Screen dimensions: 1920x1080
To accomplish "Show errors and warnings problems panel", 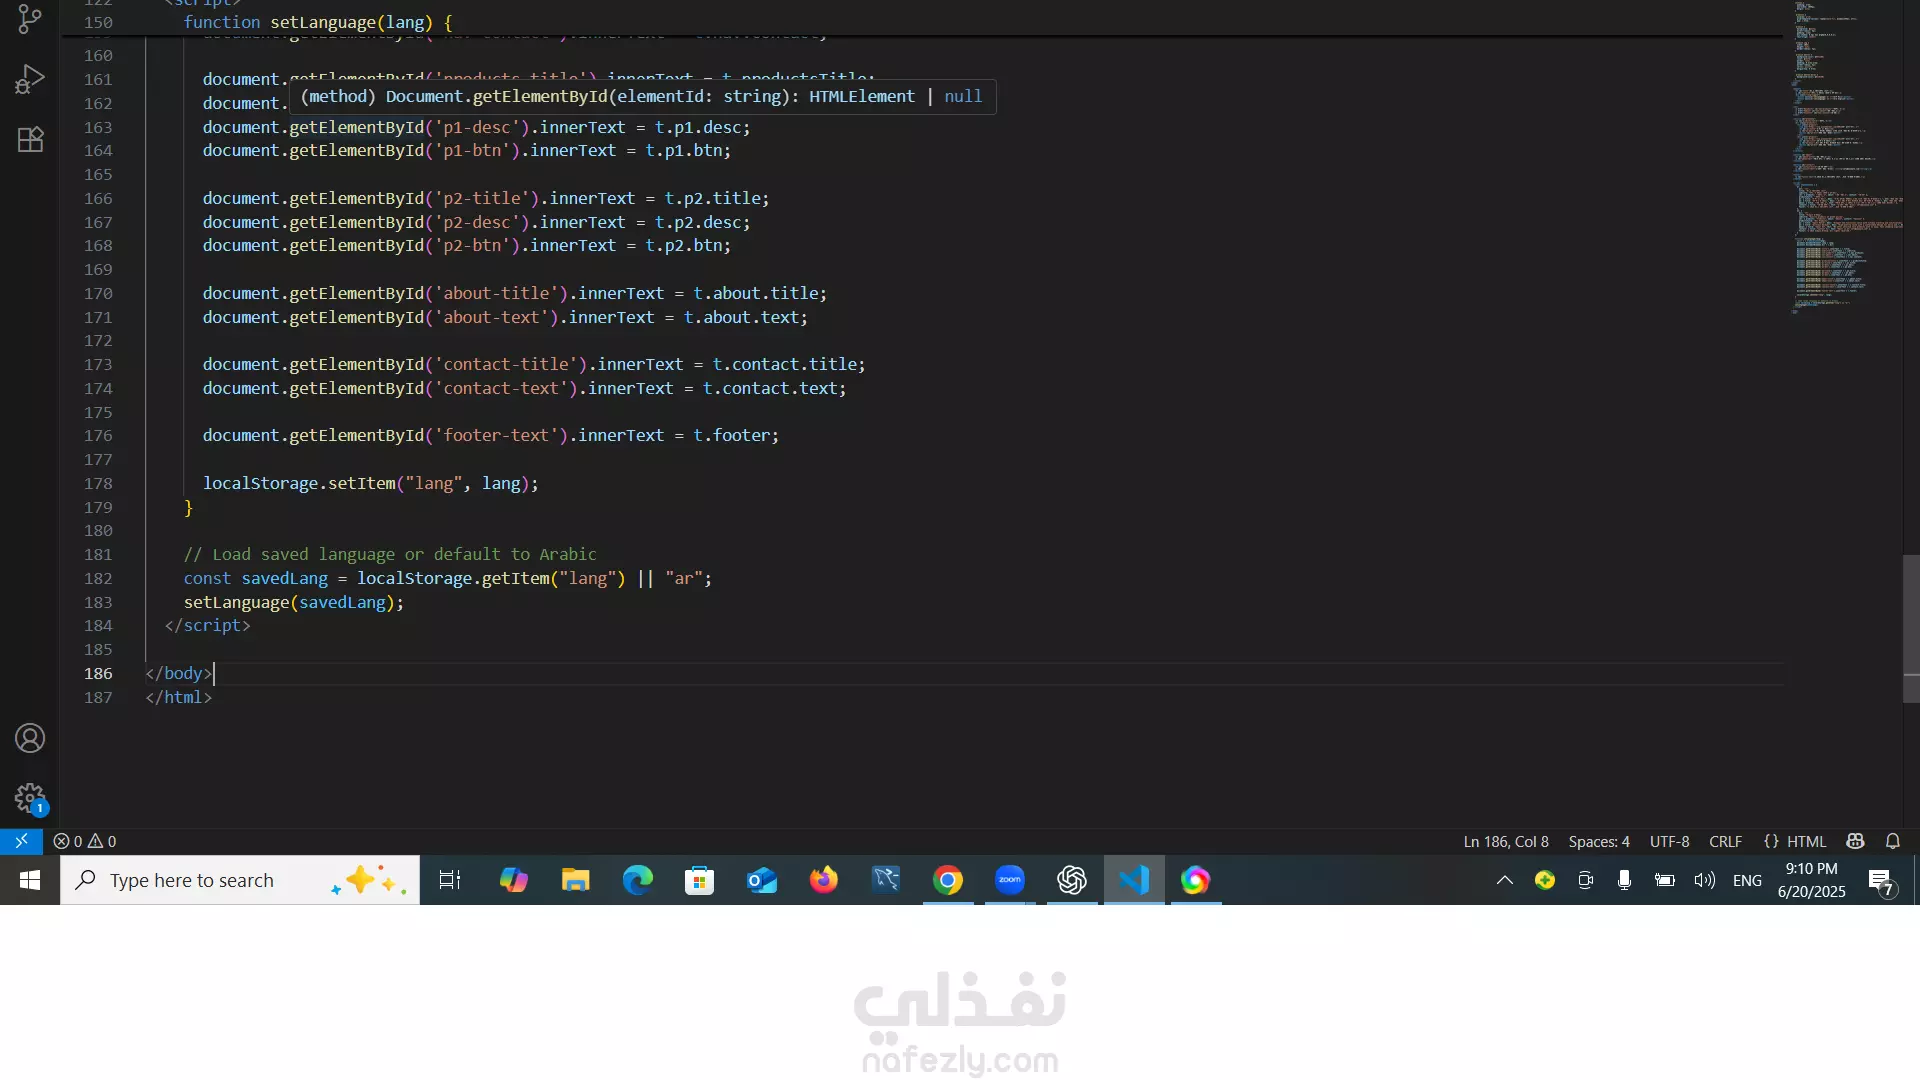I will tap(85, 841).
